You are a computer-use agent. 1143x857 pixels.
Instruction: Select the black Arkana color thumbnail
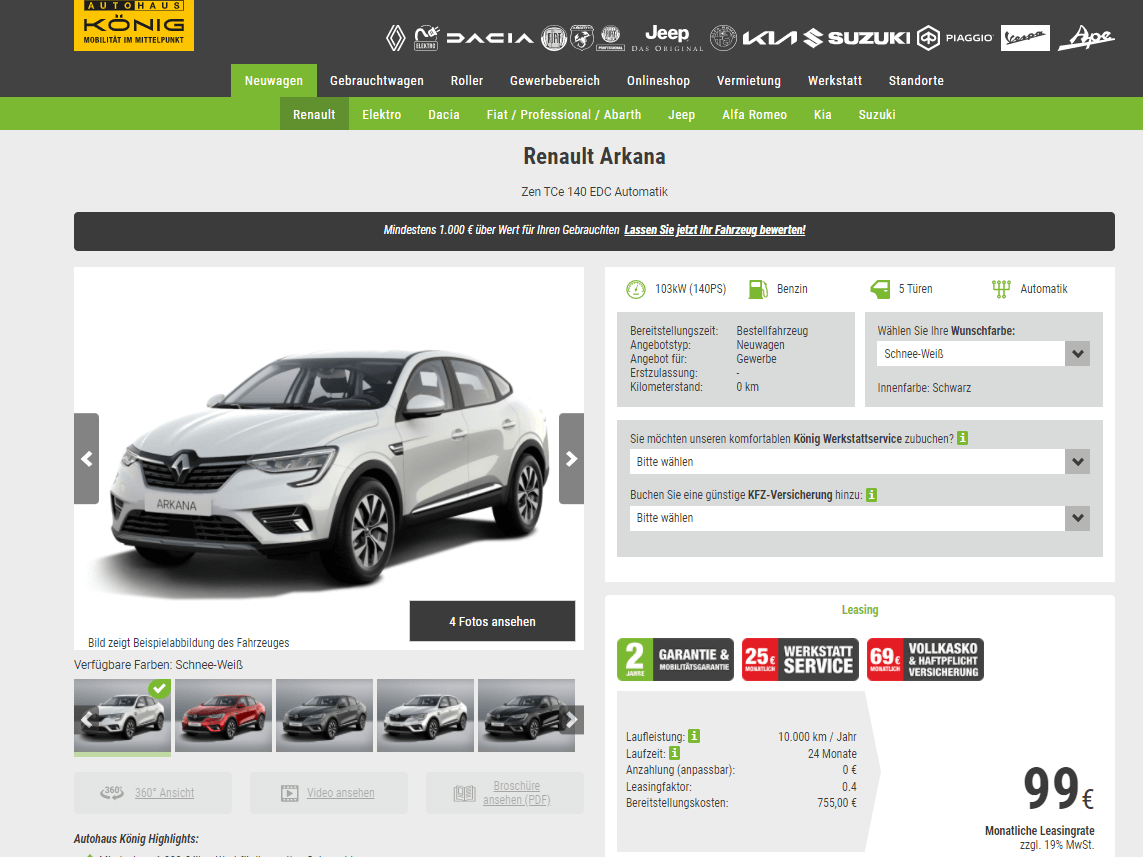pos(526,716)
